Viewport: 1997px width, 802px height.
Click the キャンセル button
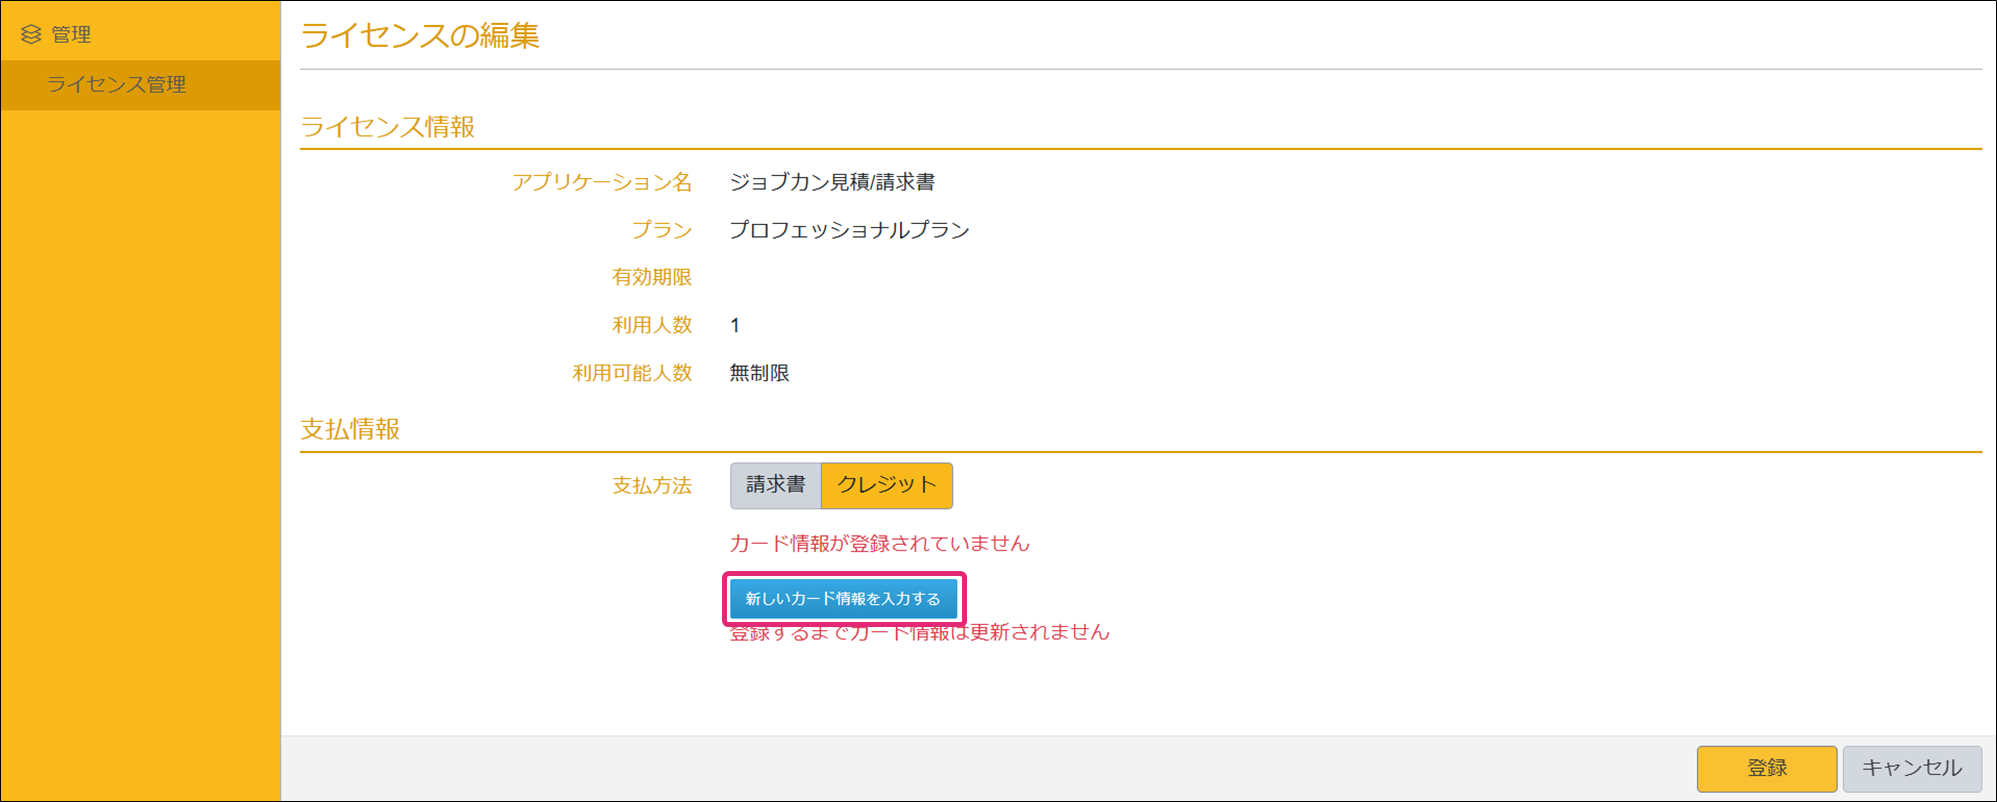1911,768
